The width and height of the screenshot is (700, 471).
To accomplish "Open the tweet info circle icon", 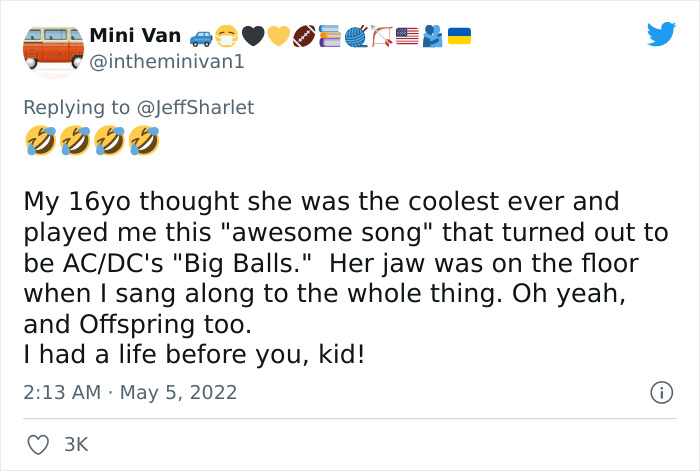I will pos(660,394).
